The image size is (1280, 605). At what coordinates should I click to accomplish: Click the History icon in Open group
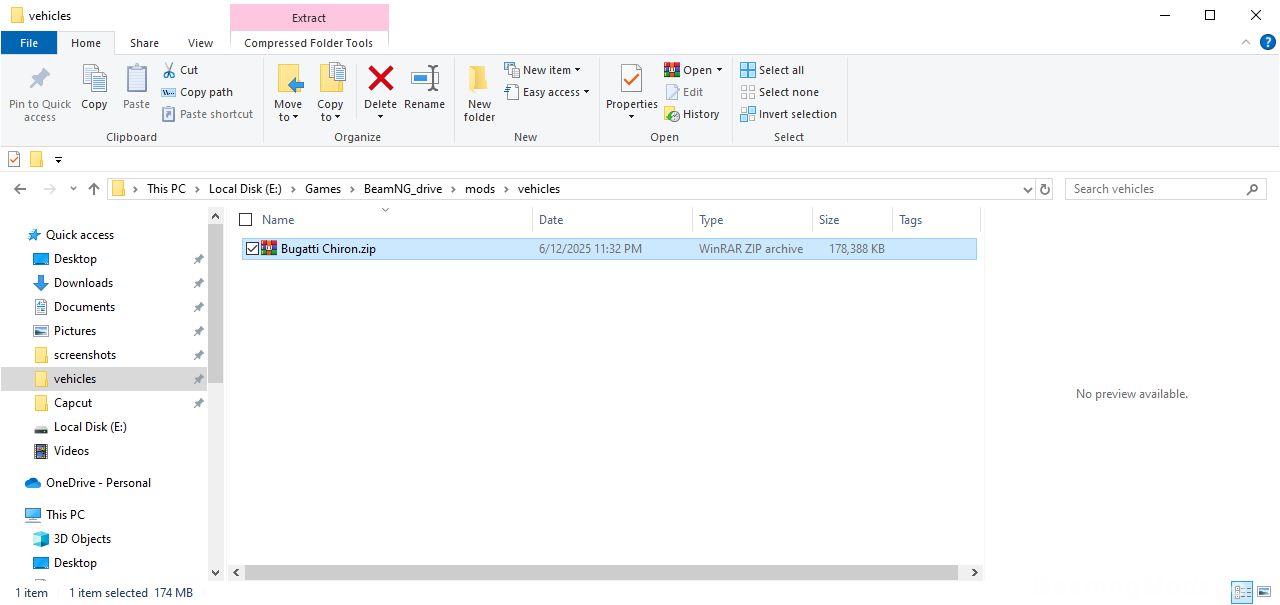673,114
